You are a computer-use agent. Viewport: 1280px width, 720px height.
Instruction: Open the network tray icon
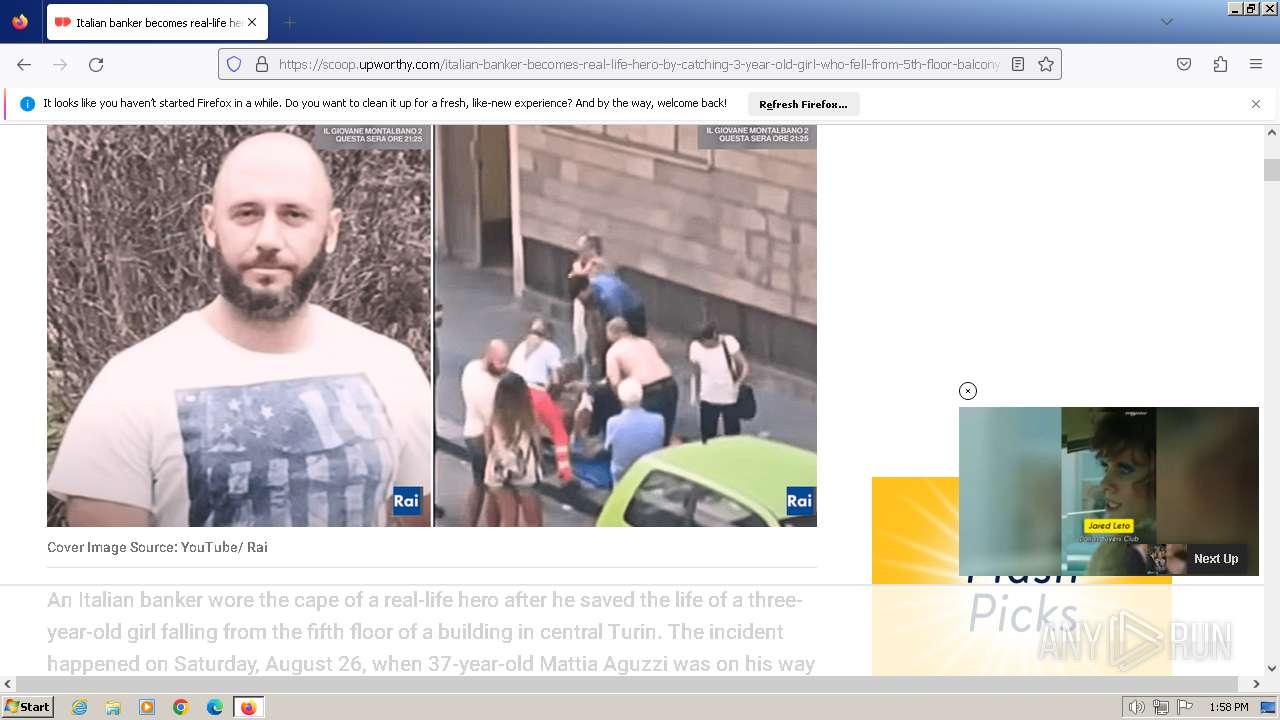(1161, 707)
